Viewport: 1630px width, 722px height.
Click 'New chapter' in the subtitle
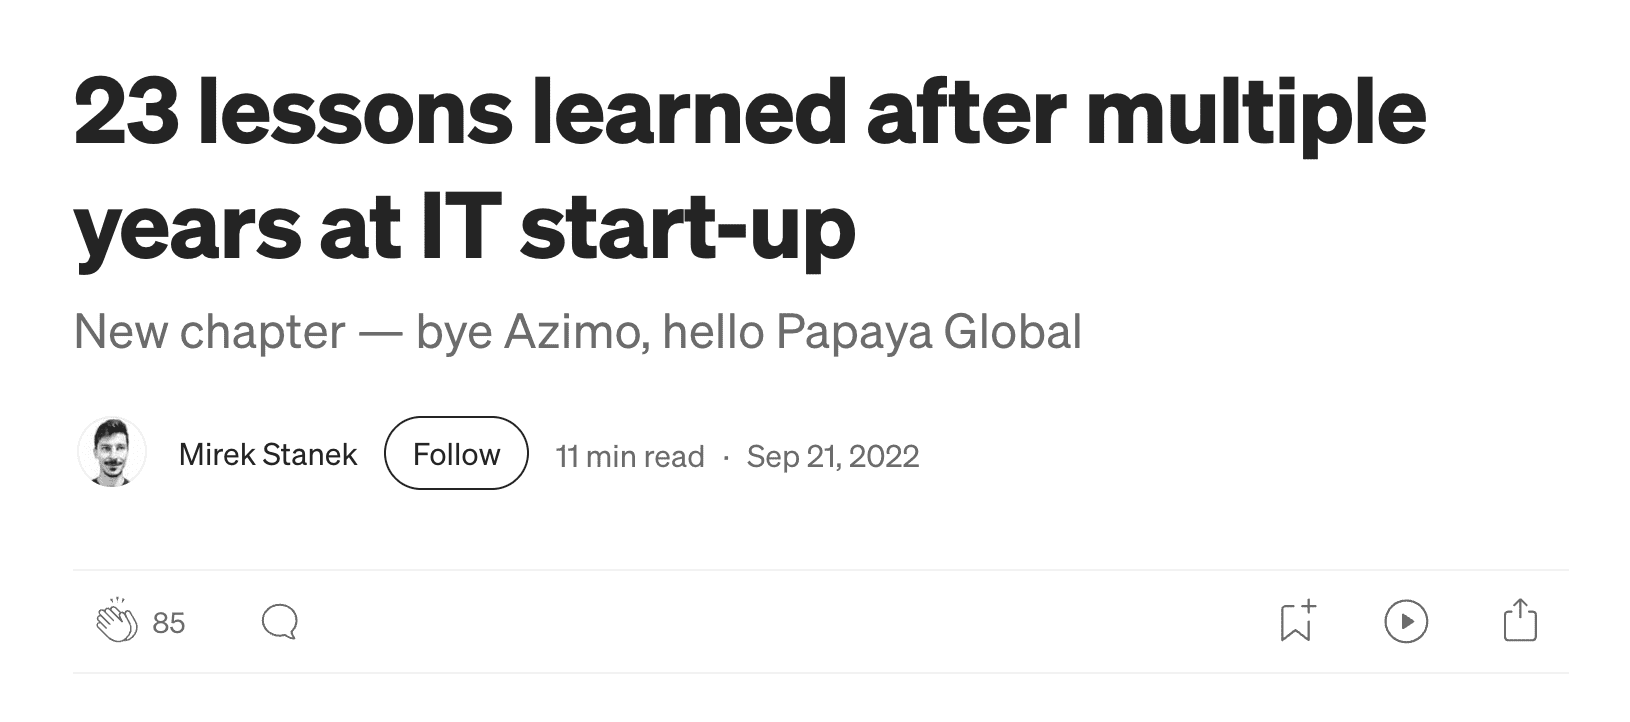click(x=209, y=332)
